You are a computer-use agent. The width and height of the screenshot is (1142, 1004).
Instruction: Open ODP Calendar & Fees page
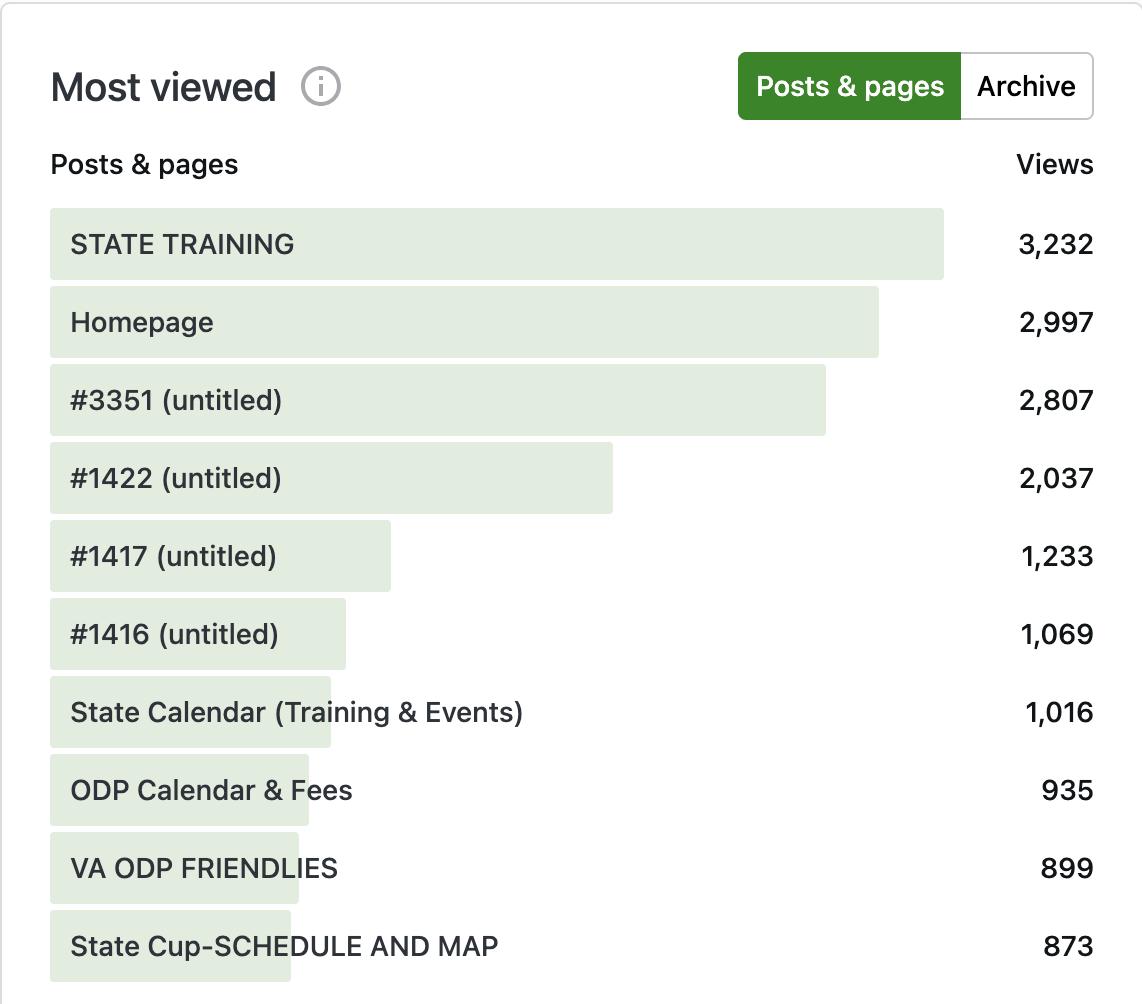tap(211, 790)
